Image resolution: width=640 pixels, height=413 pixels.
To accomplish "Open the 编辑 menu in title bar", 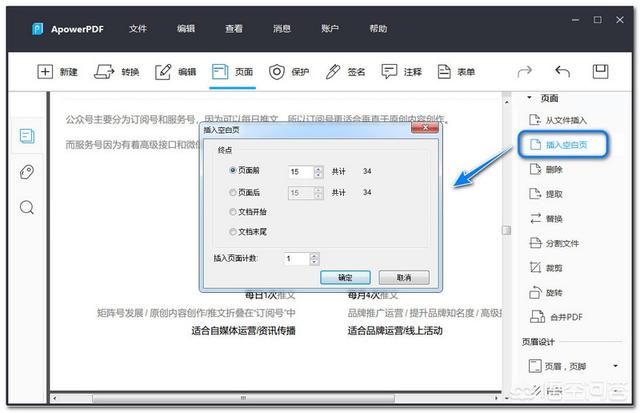I will (x=186, y=29).
